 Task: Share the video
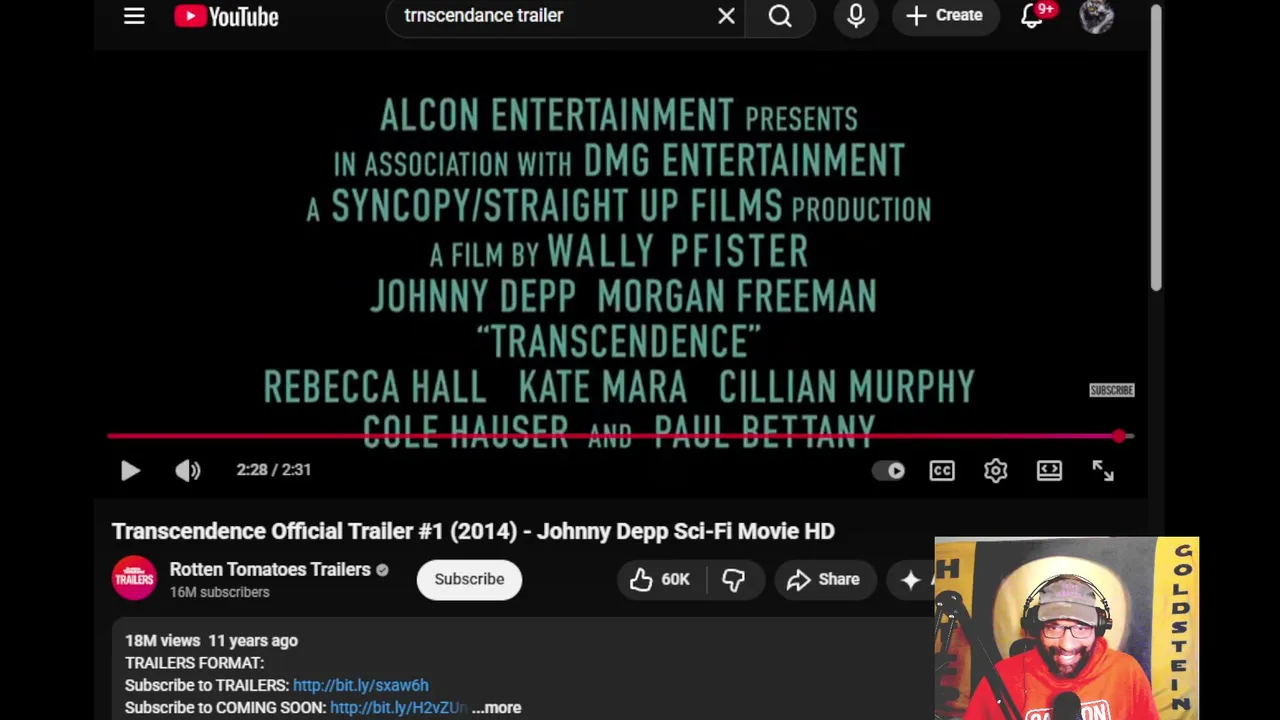823,579
